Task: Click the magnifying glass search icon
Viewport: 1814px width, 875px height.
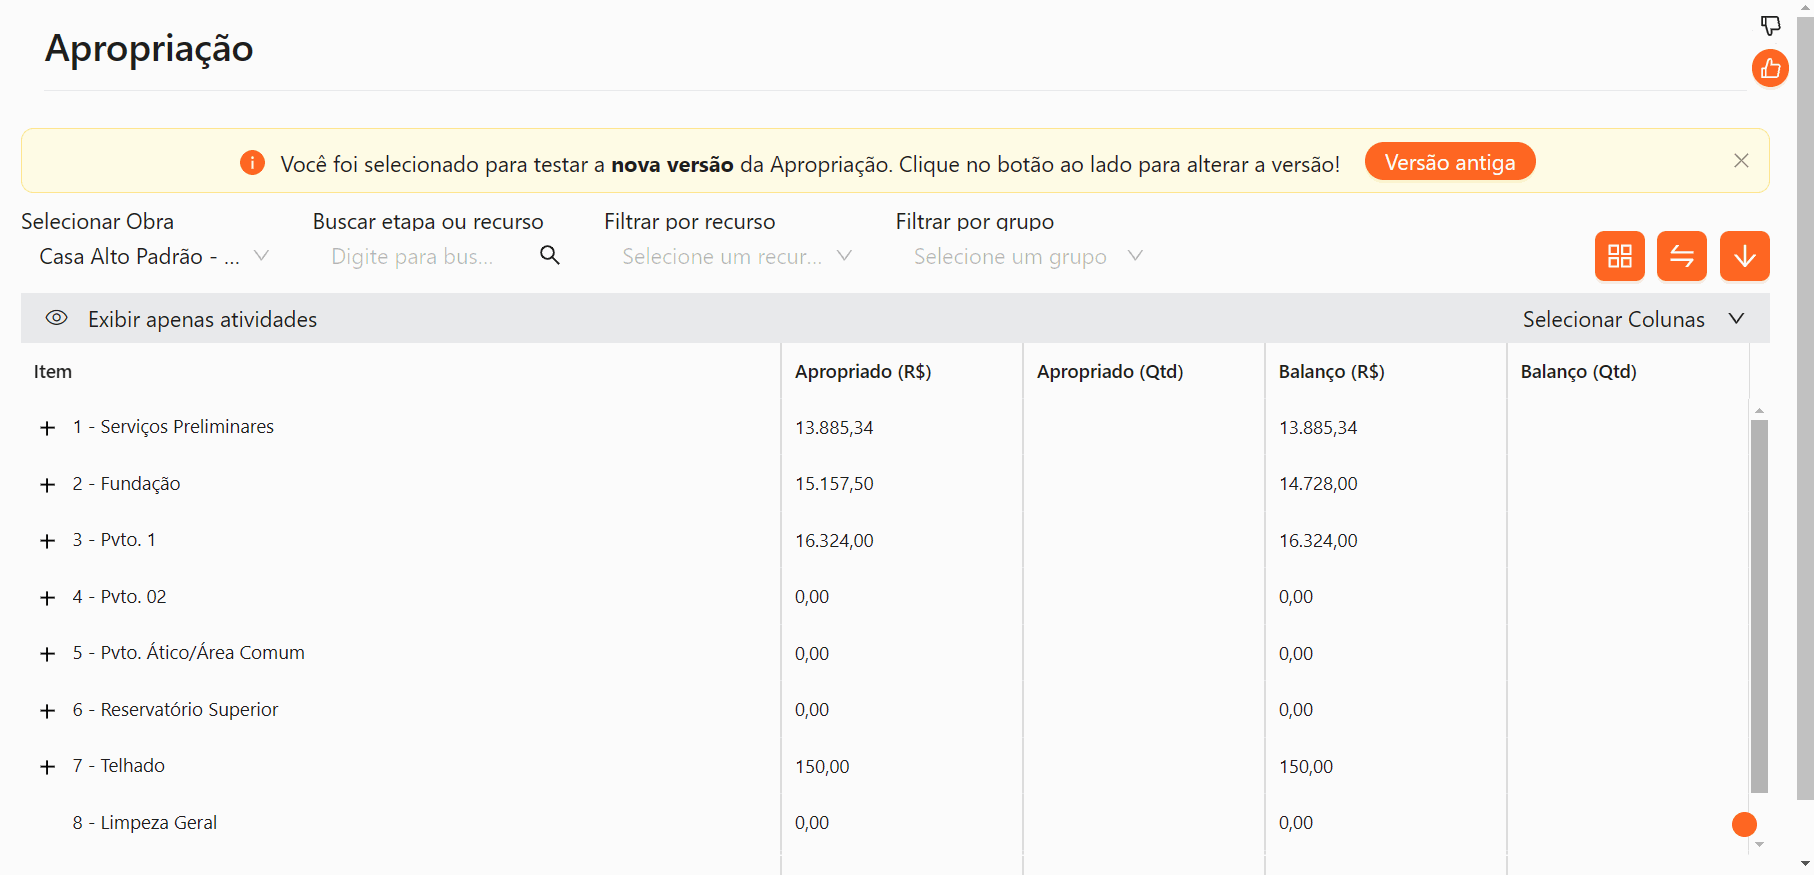Action: tap(550, 256)
